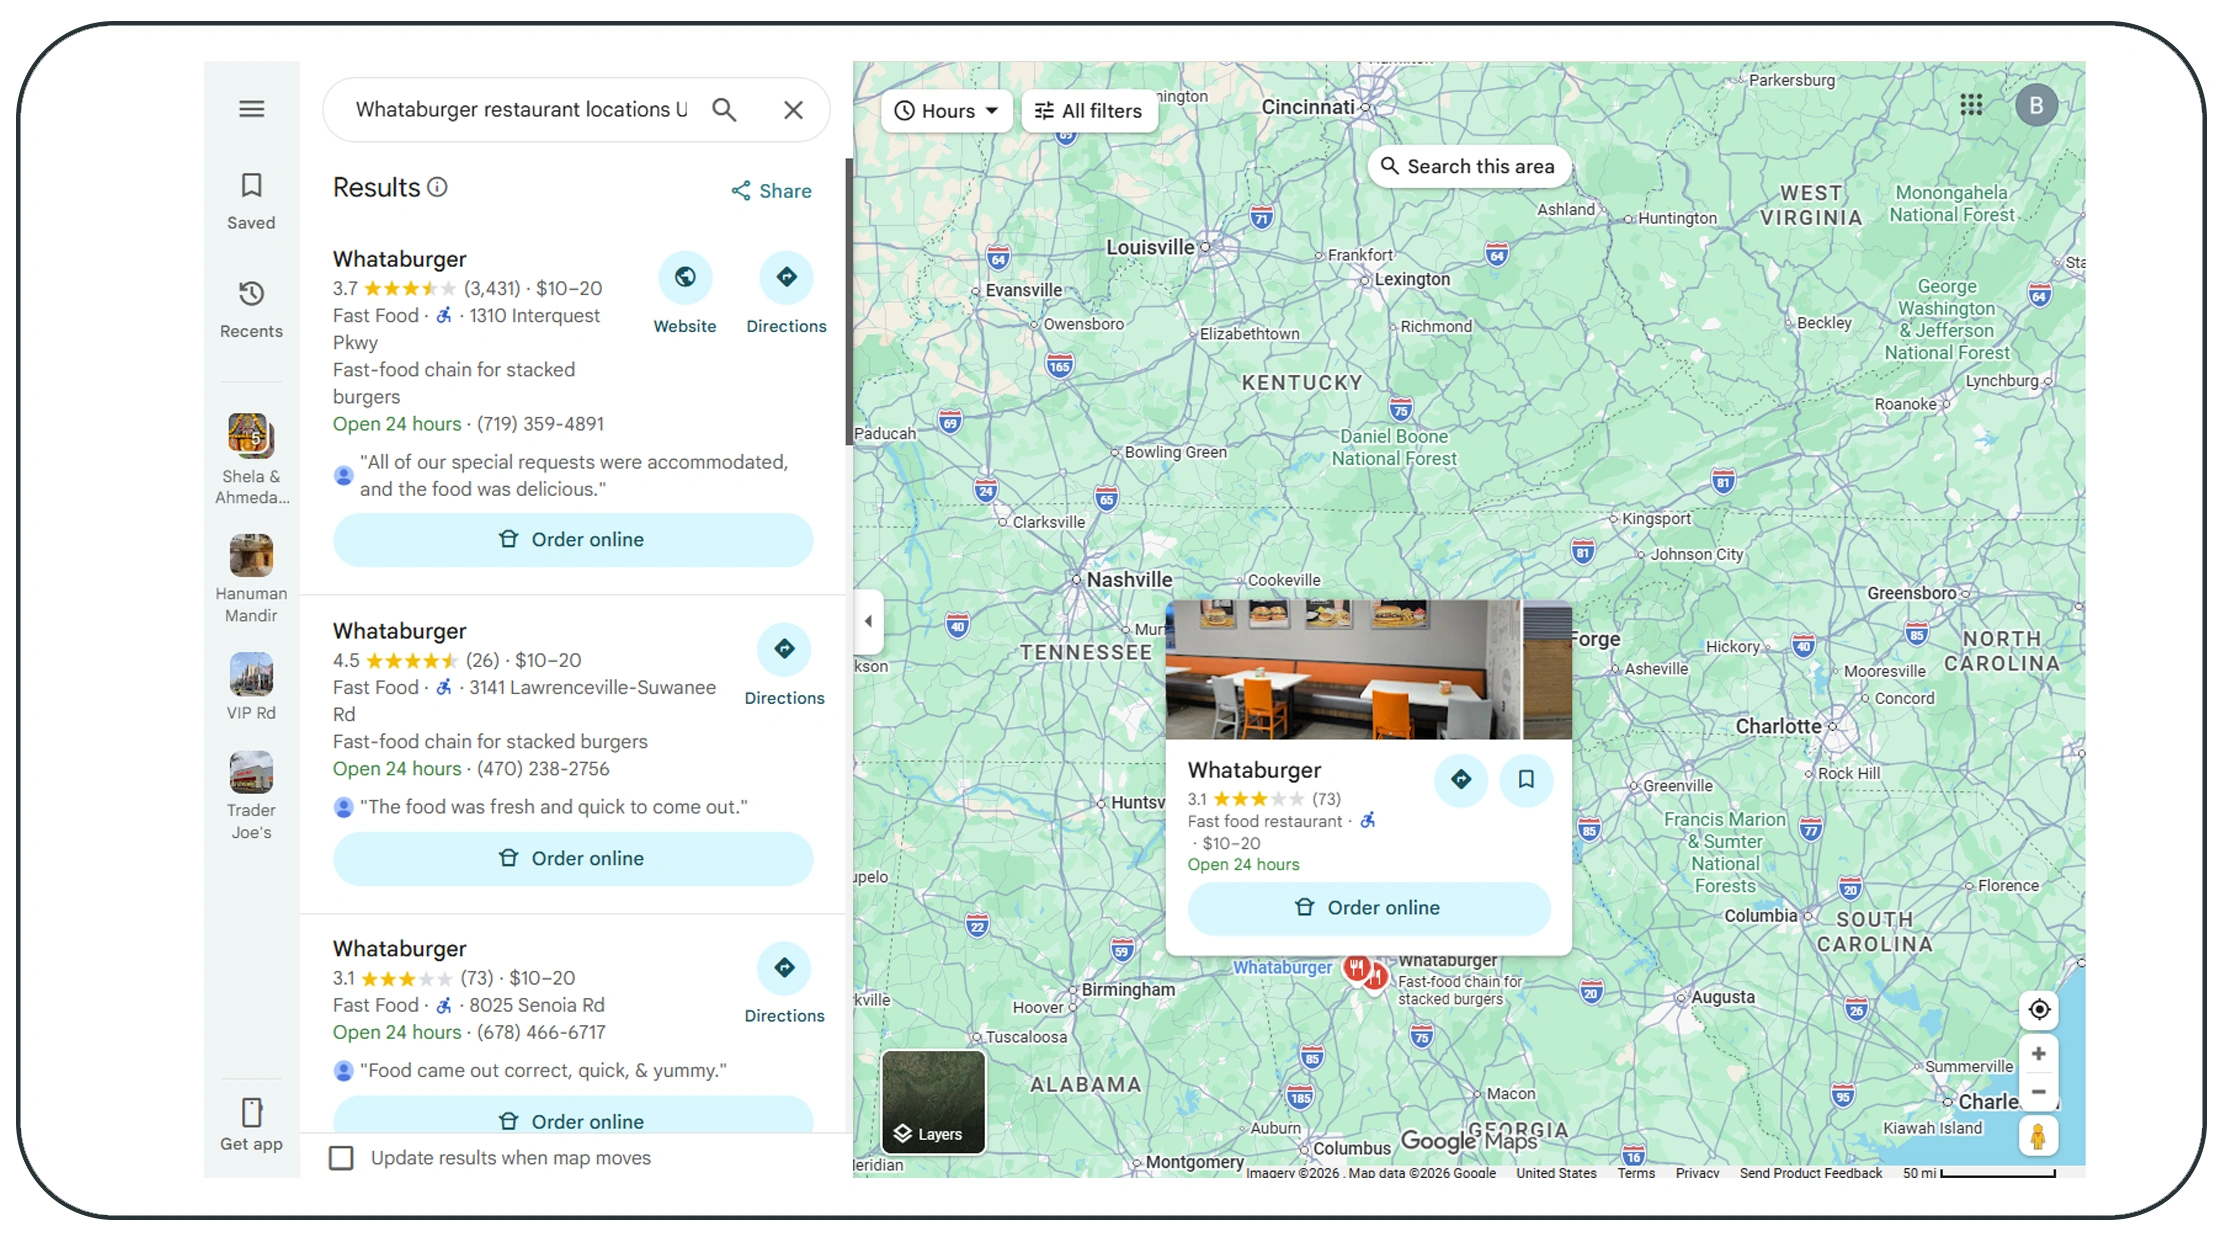Clear the search box with the X icon
Image resolution: width=2223 pixels, height=1240 pixels.
(x=793, y=110)
